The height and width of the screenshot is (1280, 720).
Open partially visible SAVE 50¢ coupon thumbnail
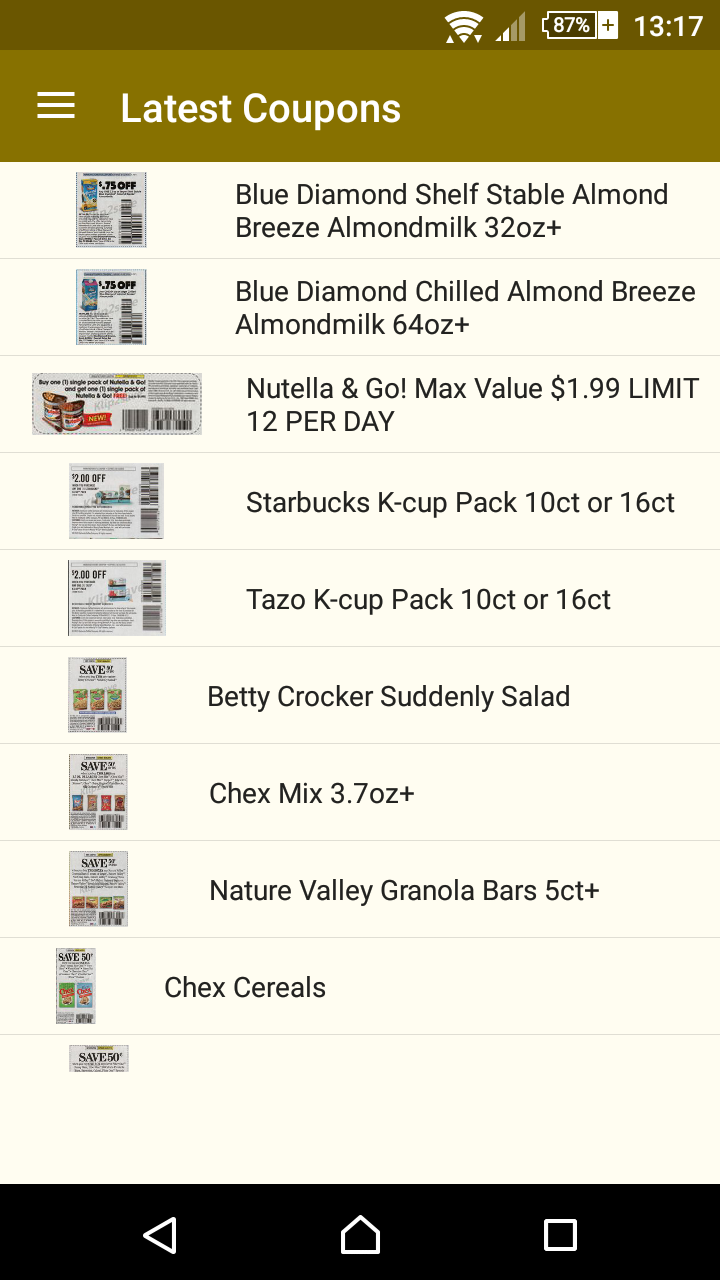(99, 1058)
